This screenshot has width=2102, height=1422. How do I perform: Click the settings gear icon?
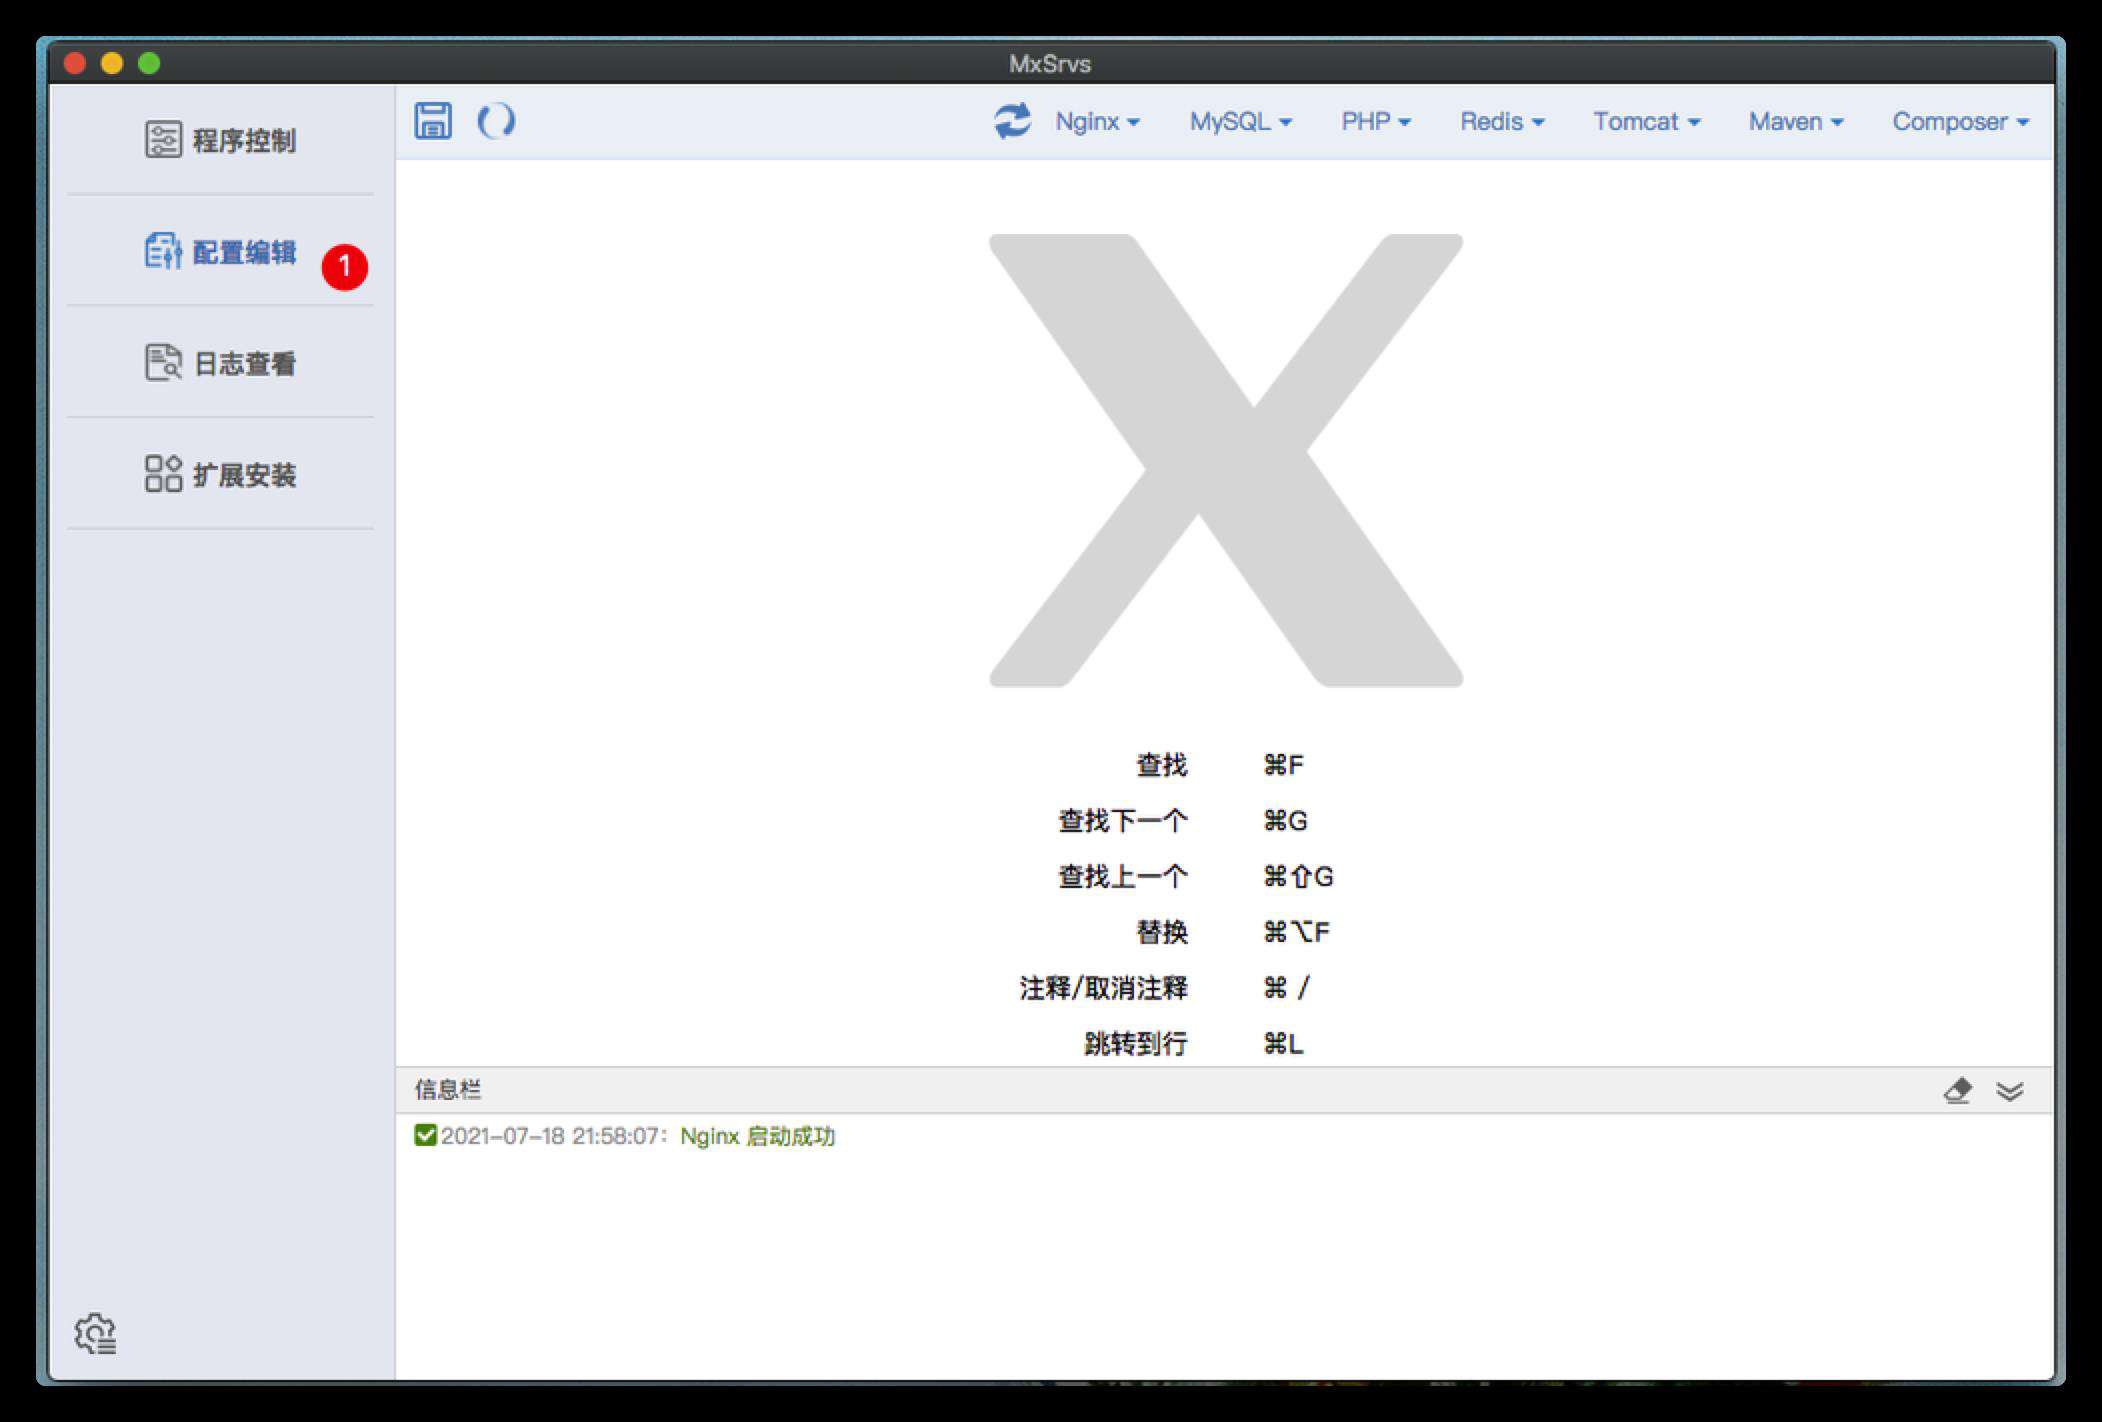click(96, 1334)
